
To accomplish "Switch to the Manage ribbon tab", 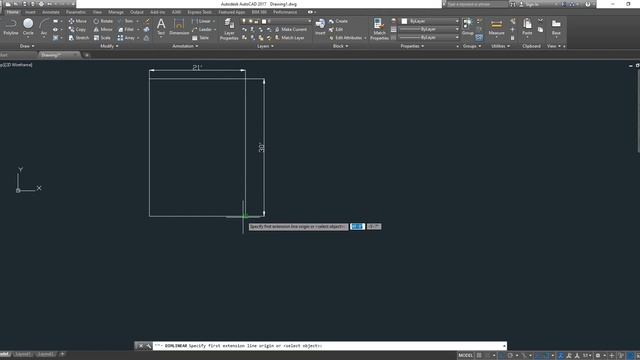I will pos(116,12).
